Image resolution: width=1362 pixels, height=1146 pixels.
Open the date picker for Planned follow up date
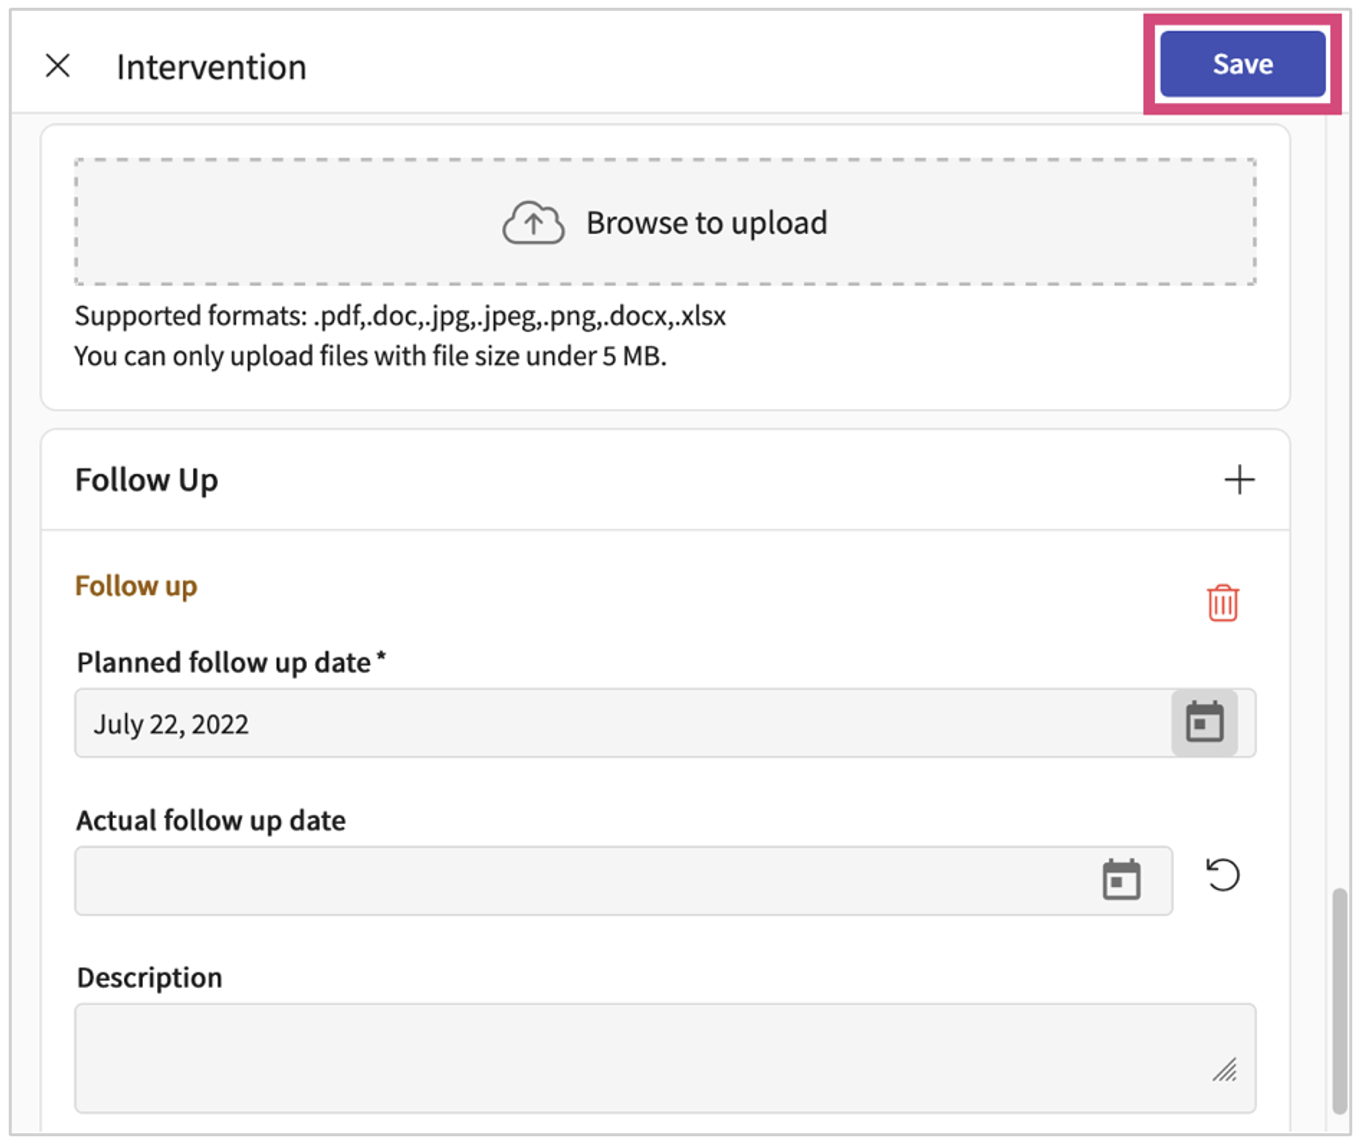[1204, 722]
